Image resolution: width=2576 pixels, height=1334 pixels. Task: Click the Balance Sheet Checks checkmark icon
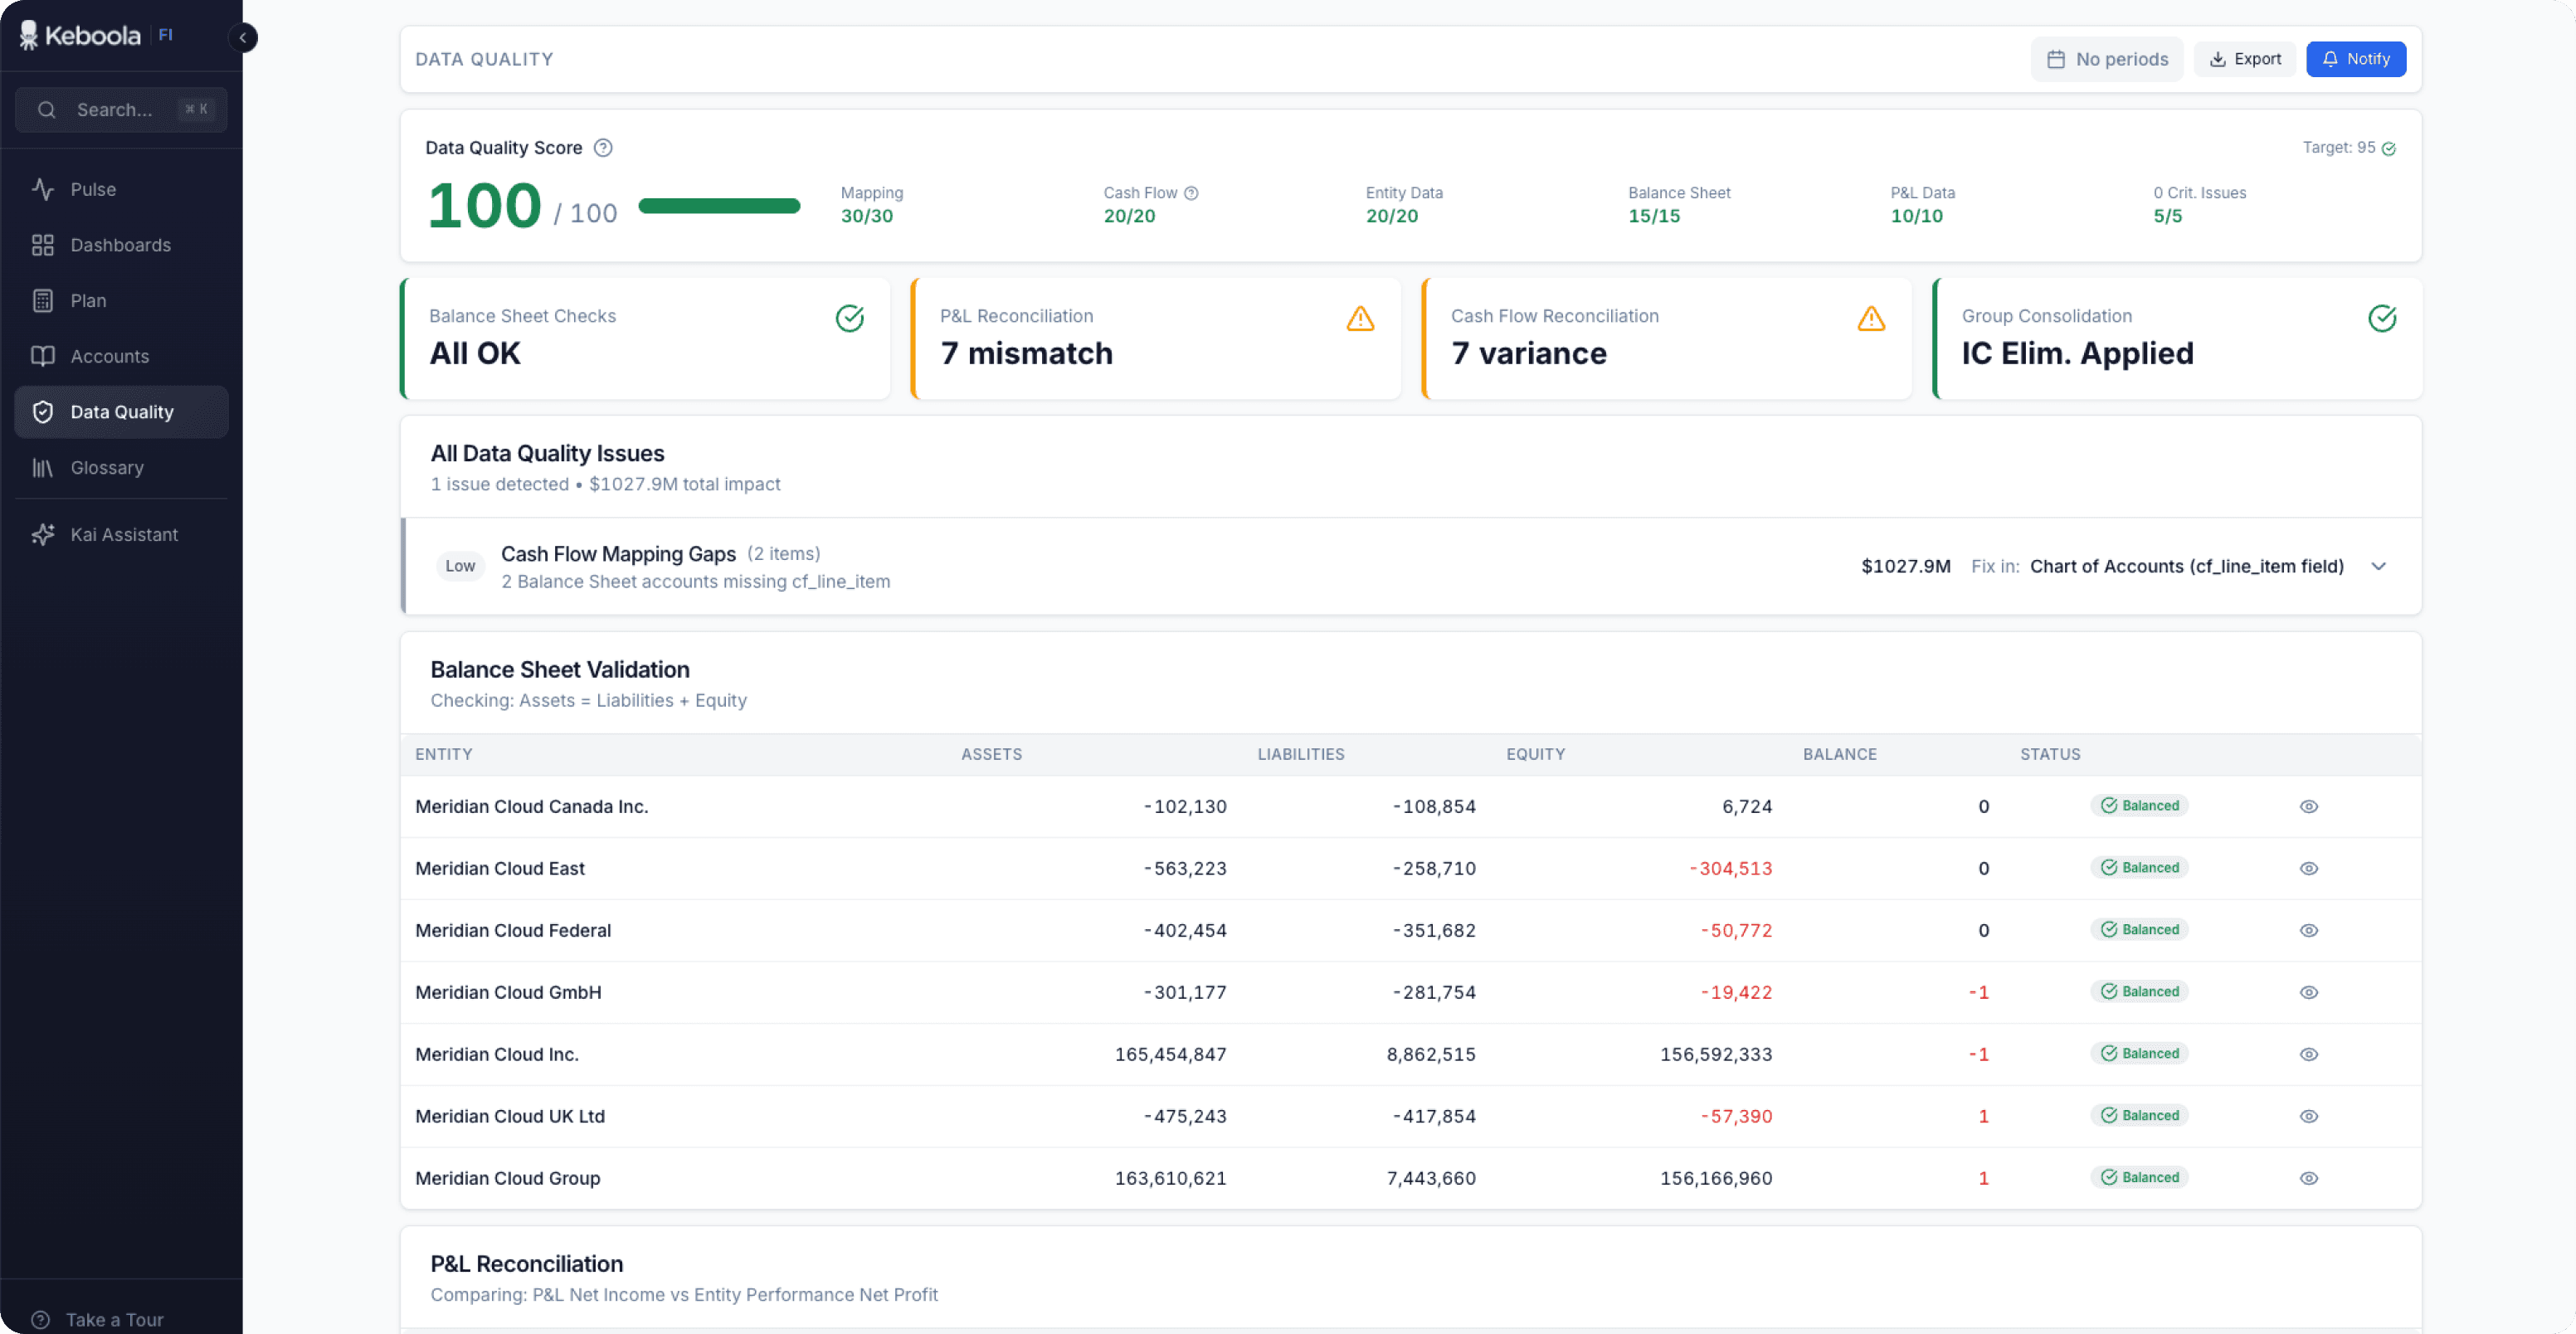pos(850,319)
